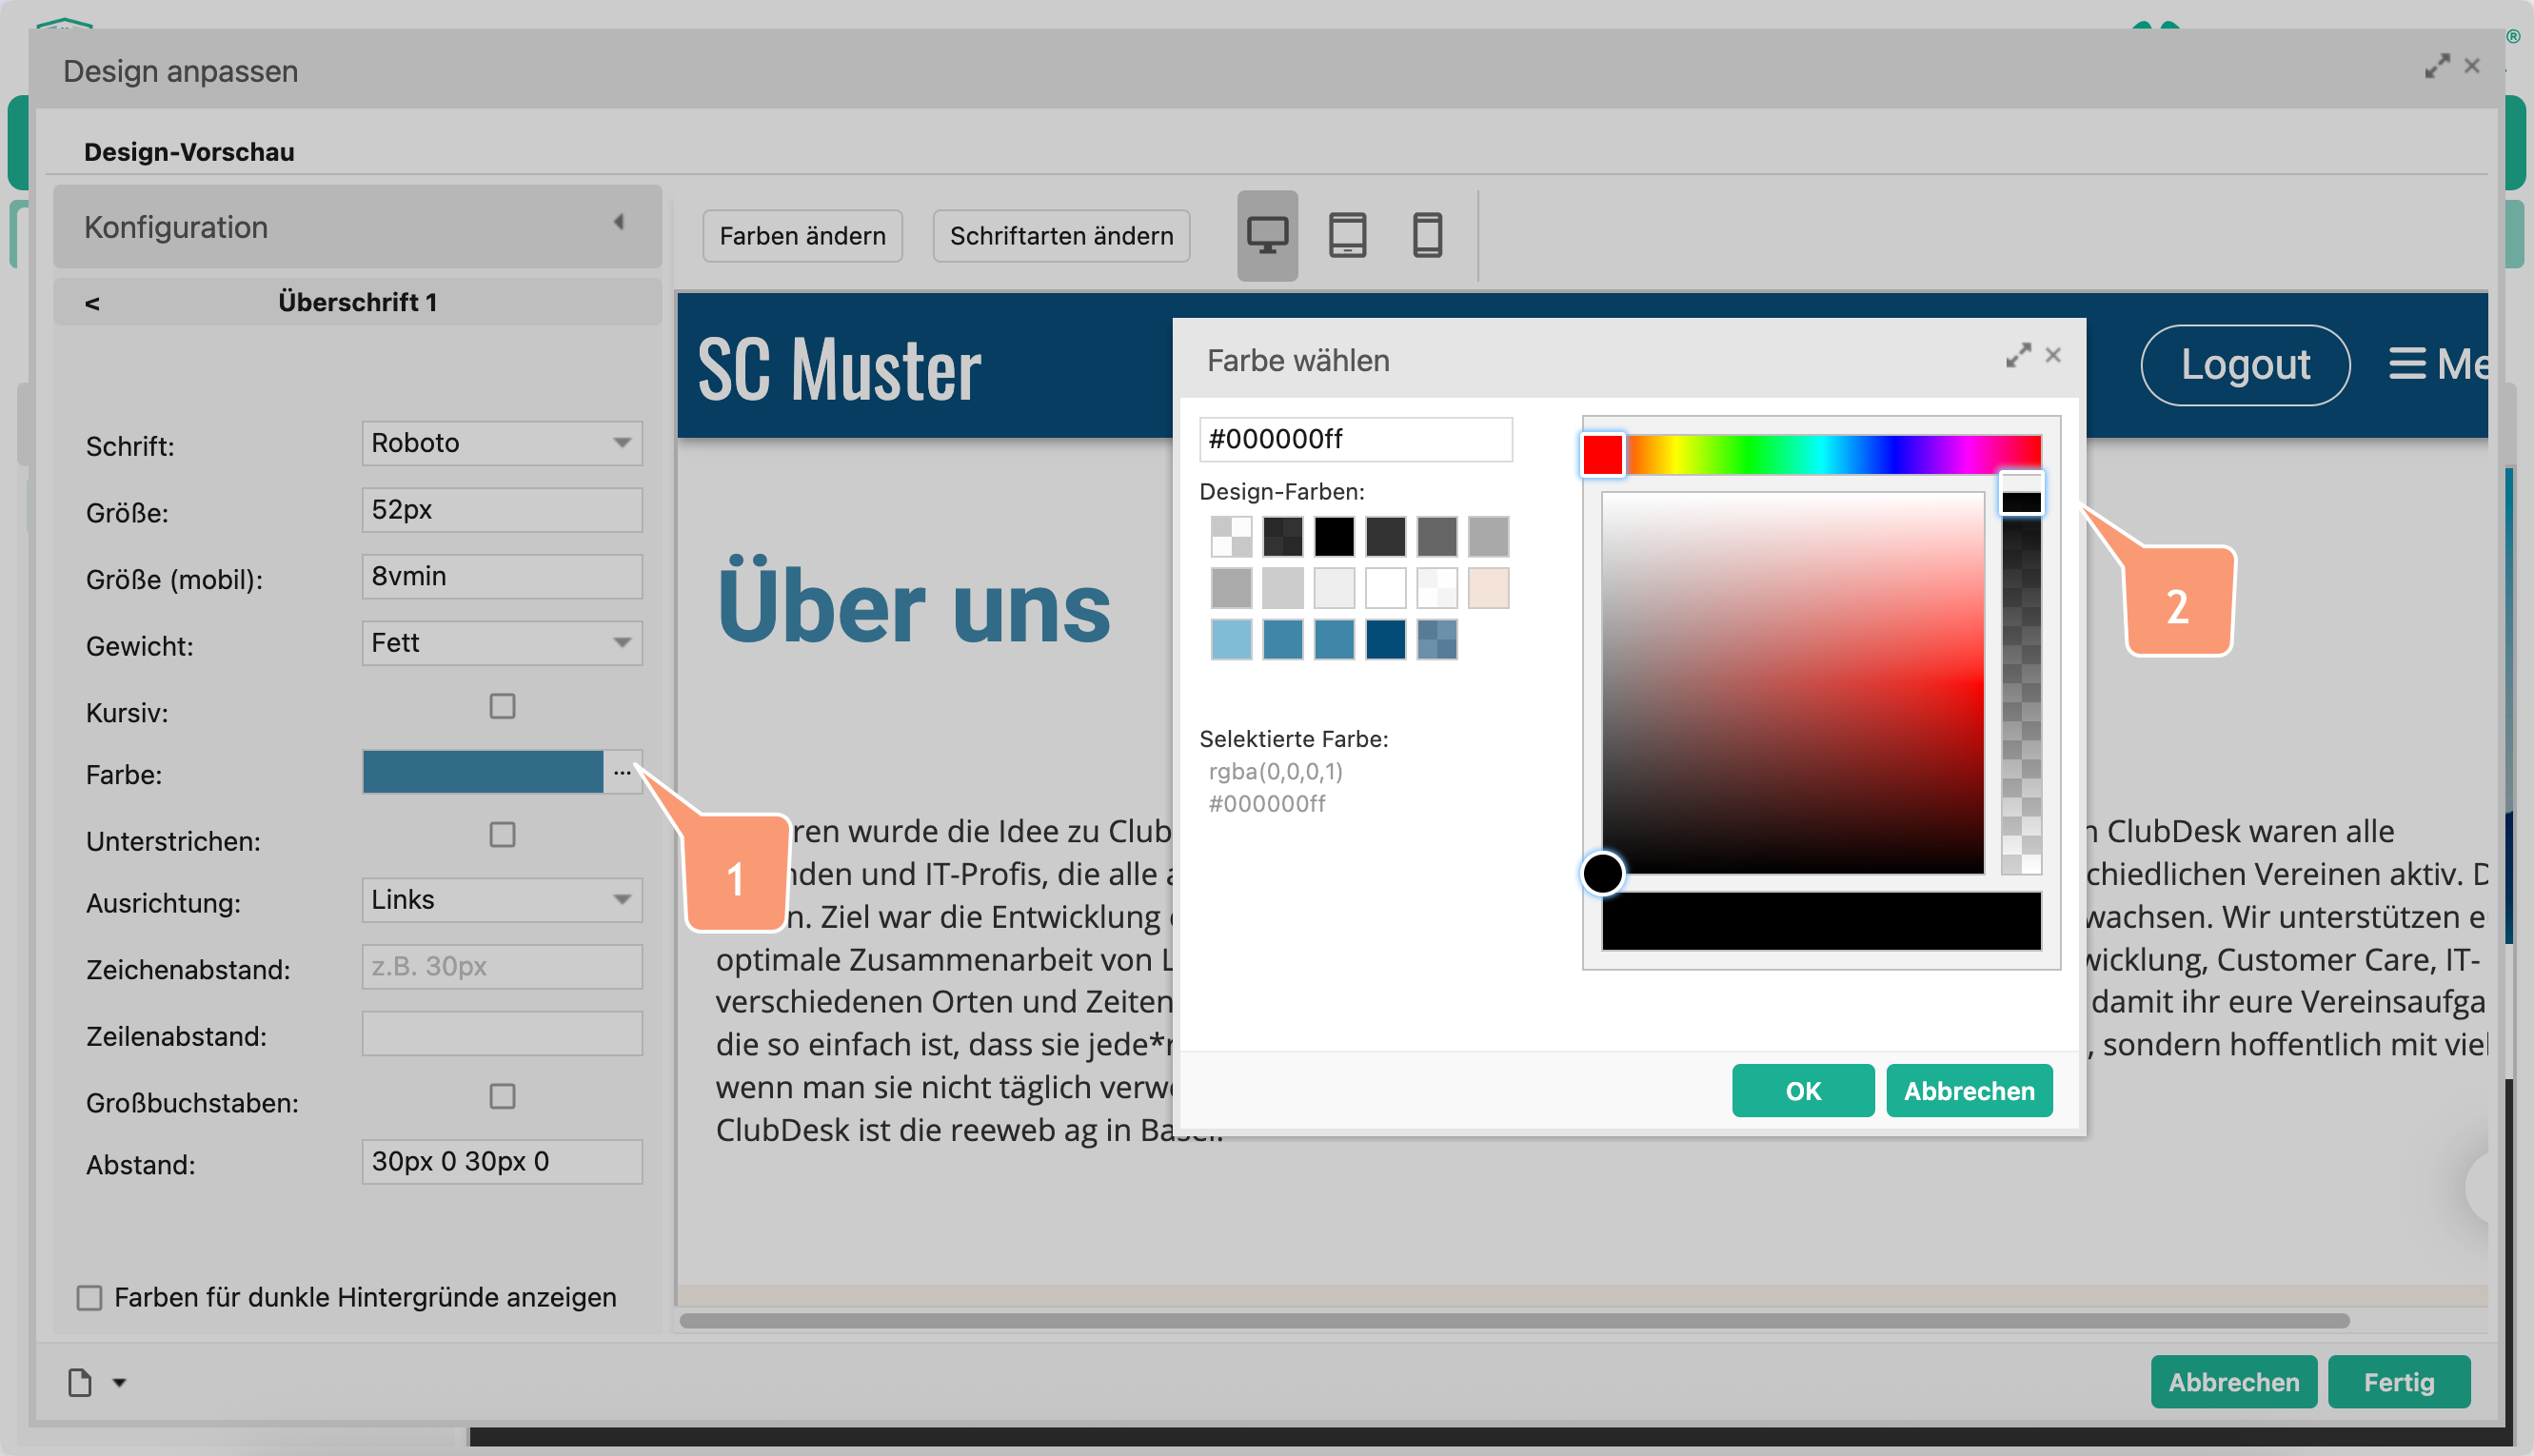The image size is (2534, 1456).
Task: Click Farben ändern in toolbar
Action: coord(802,236)
